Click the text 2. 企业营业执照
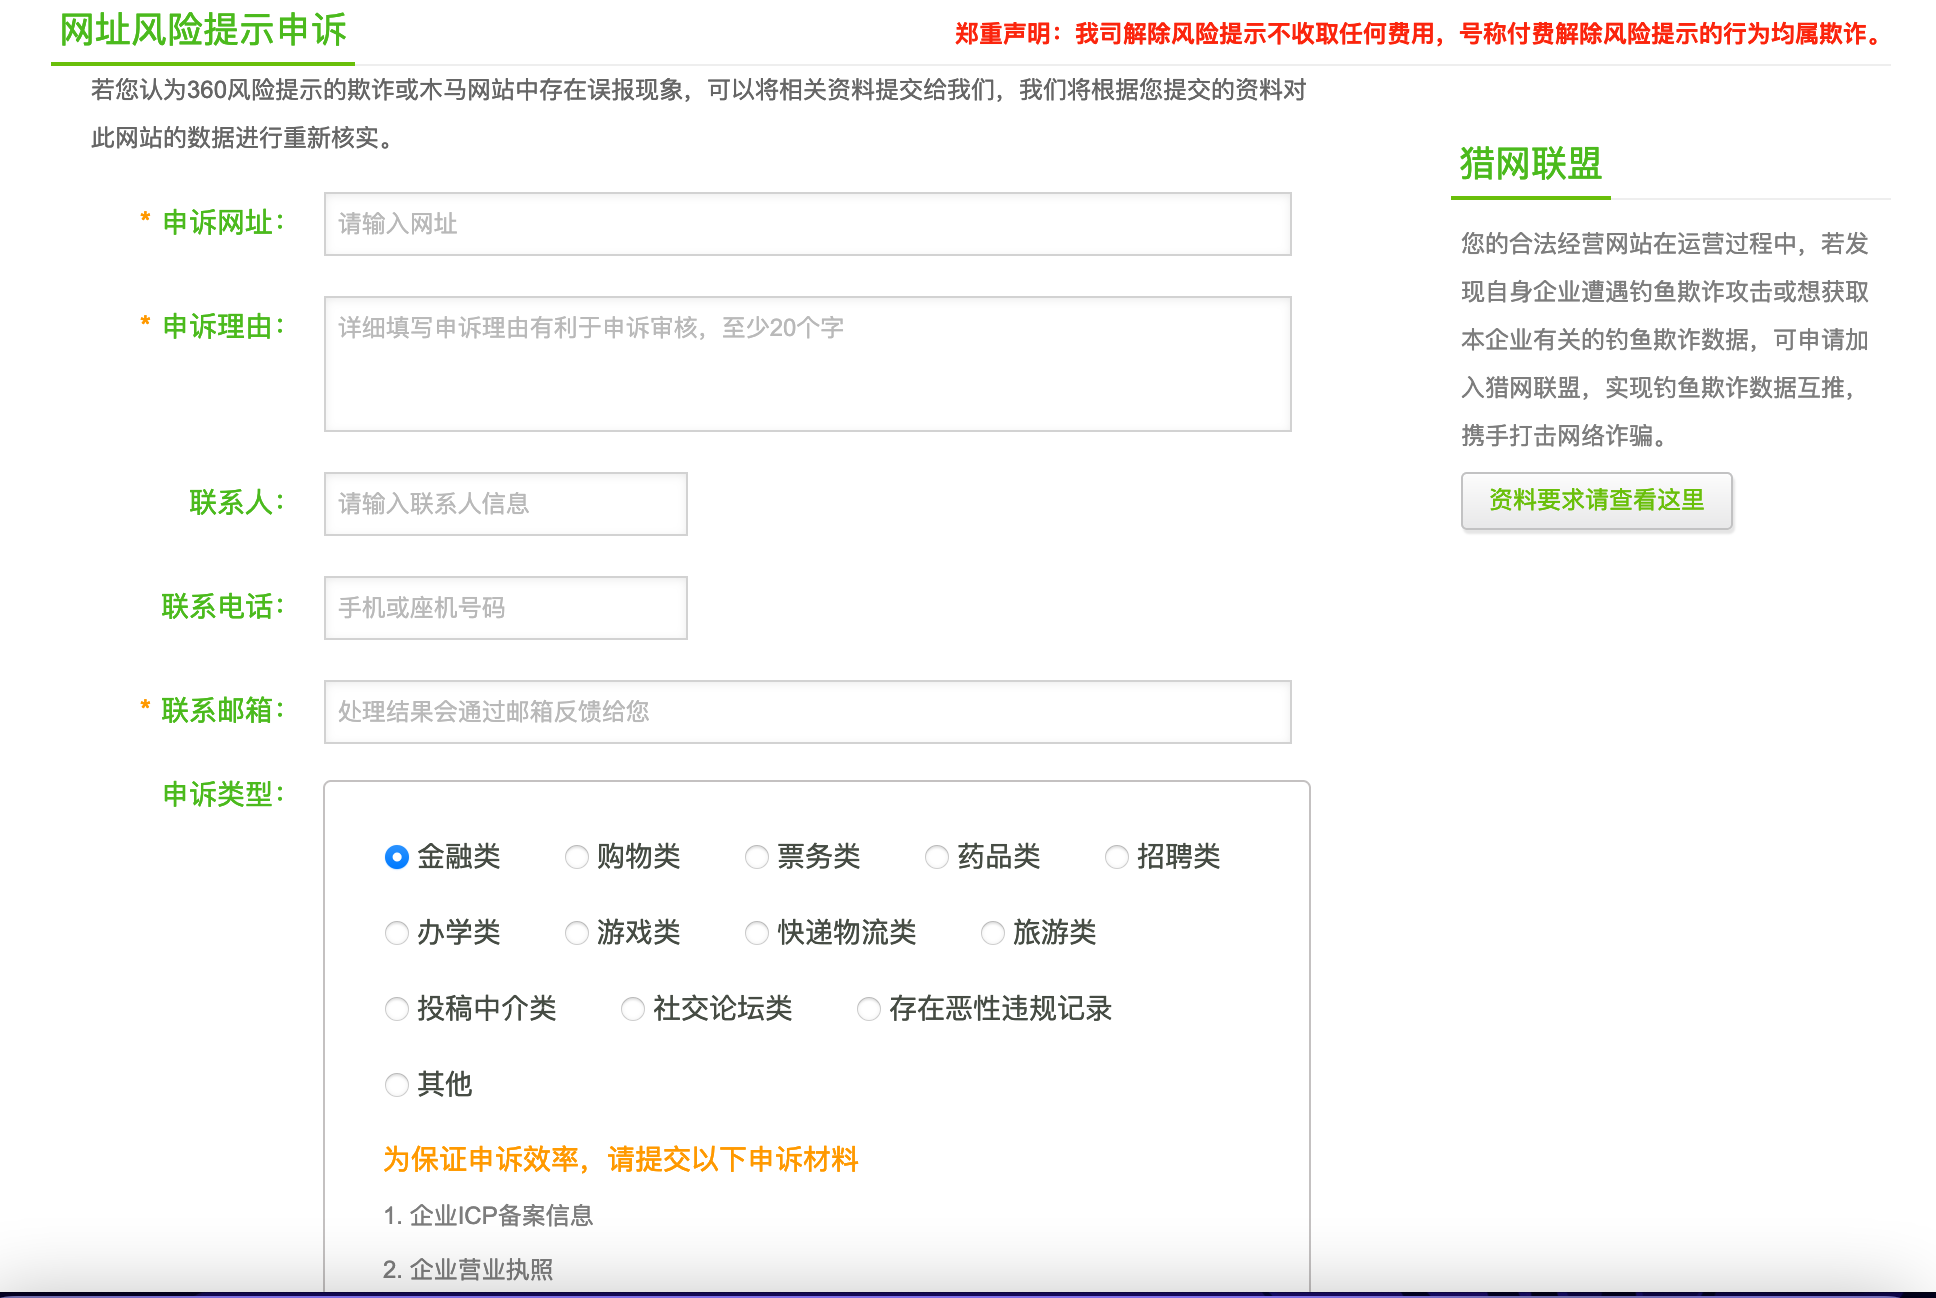Screen dimensions: 1936x1298 (468, 1270)
